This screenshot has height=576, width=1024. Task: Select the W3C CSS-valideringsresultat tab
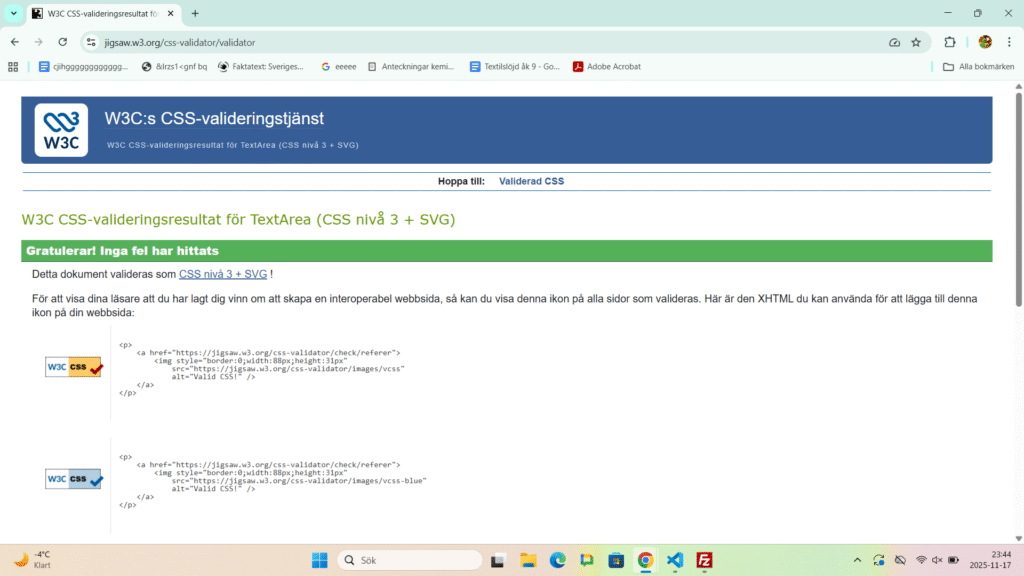click(x=100, y=13)
